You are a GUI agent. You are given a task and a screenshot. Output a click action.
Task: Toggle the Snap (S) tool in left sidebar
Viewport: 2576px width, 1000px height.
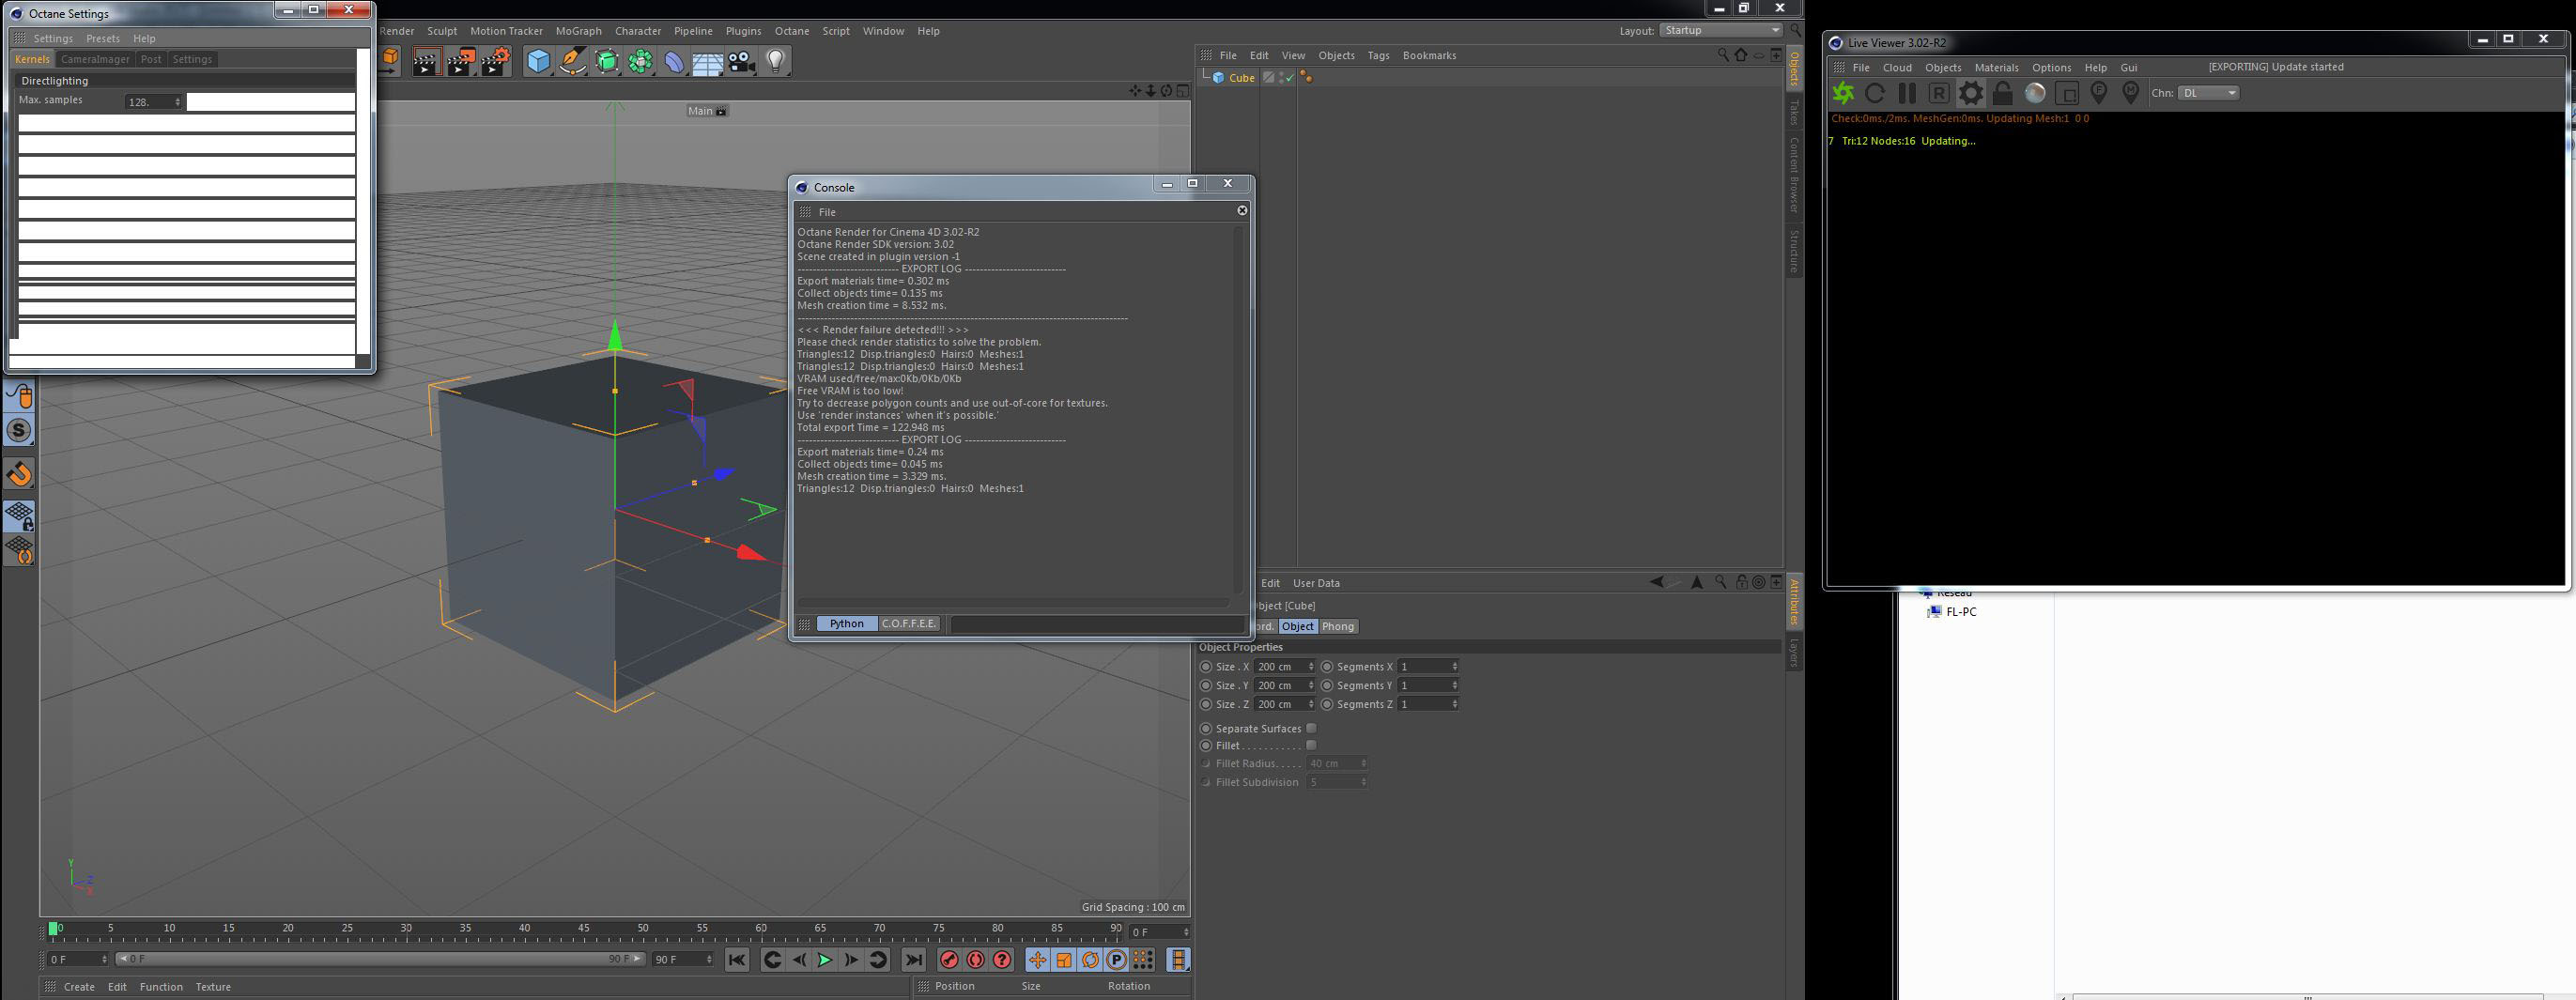[19, 431]
